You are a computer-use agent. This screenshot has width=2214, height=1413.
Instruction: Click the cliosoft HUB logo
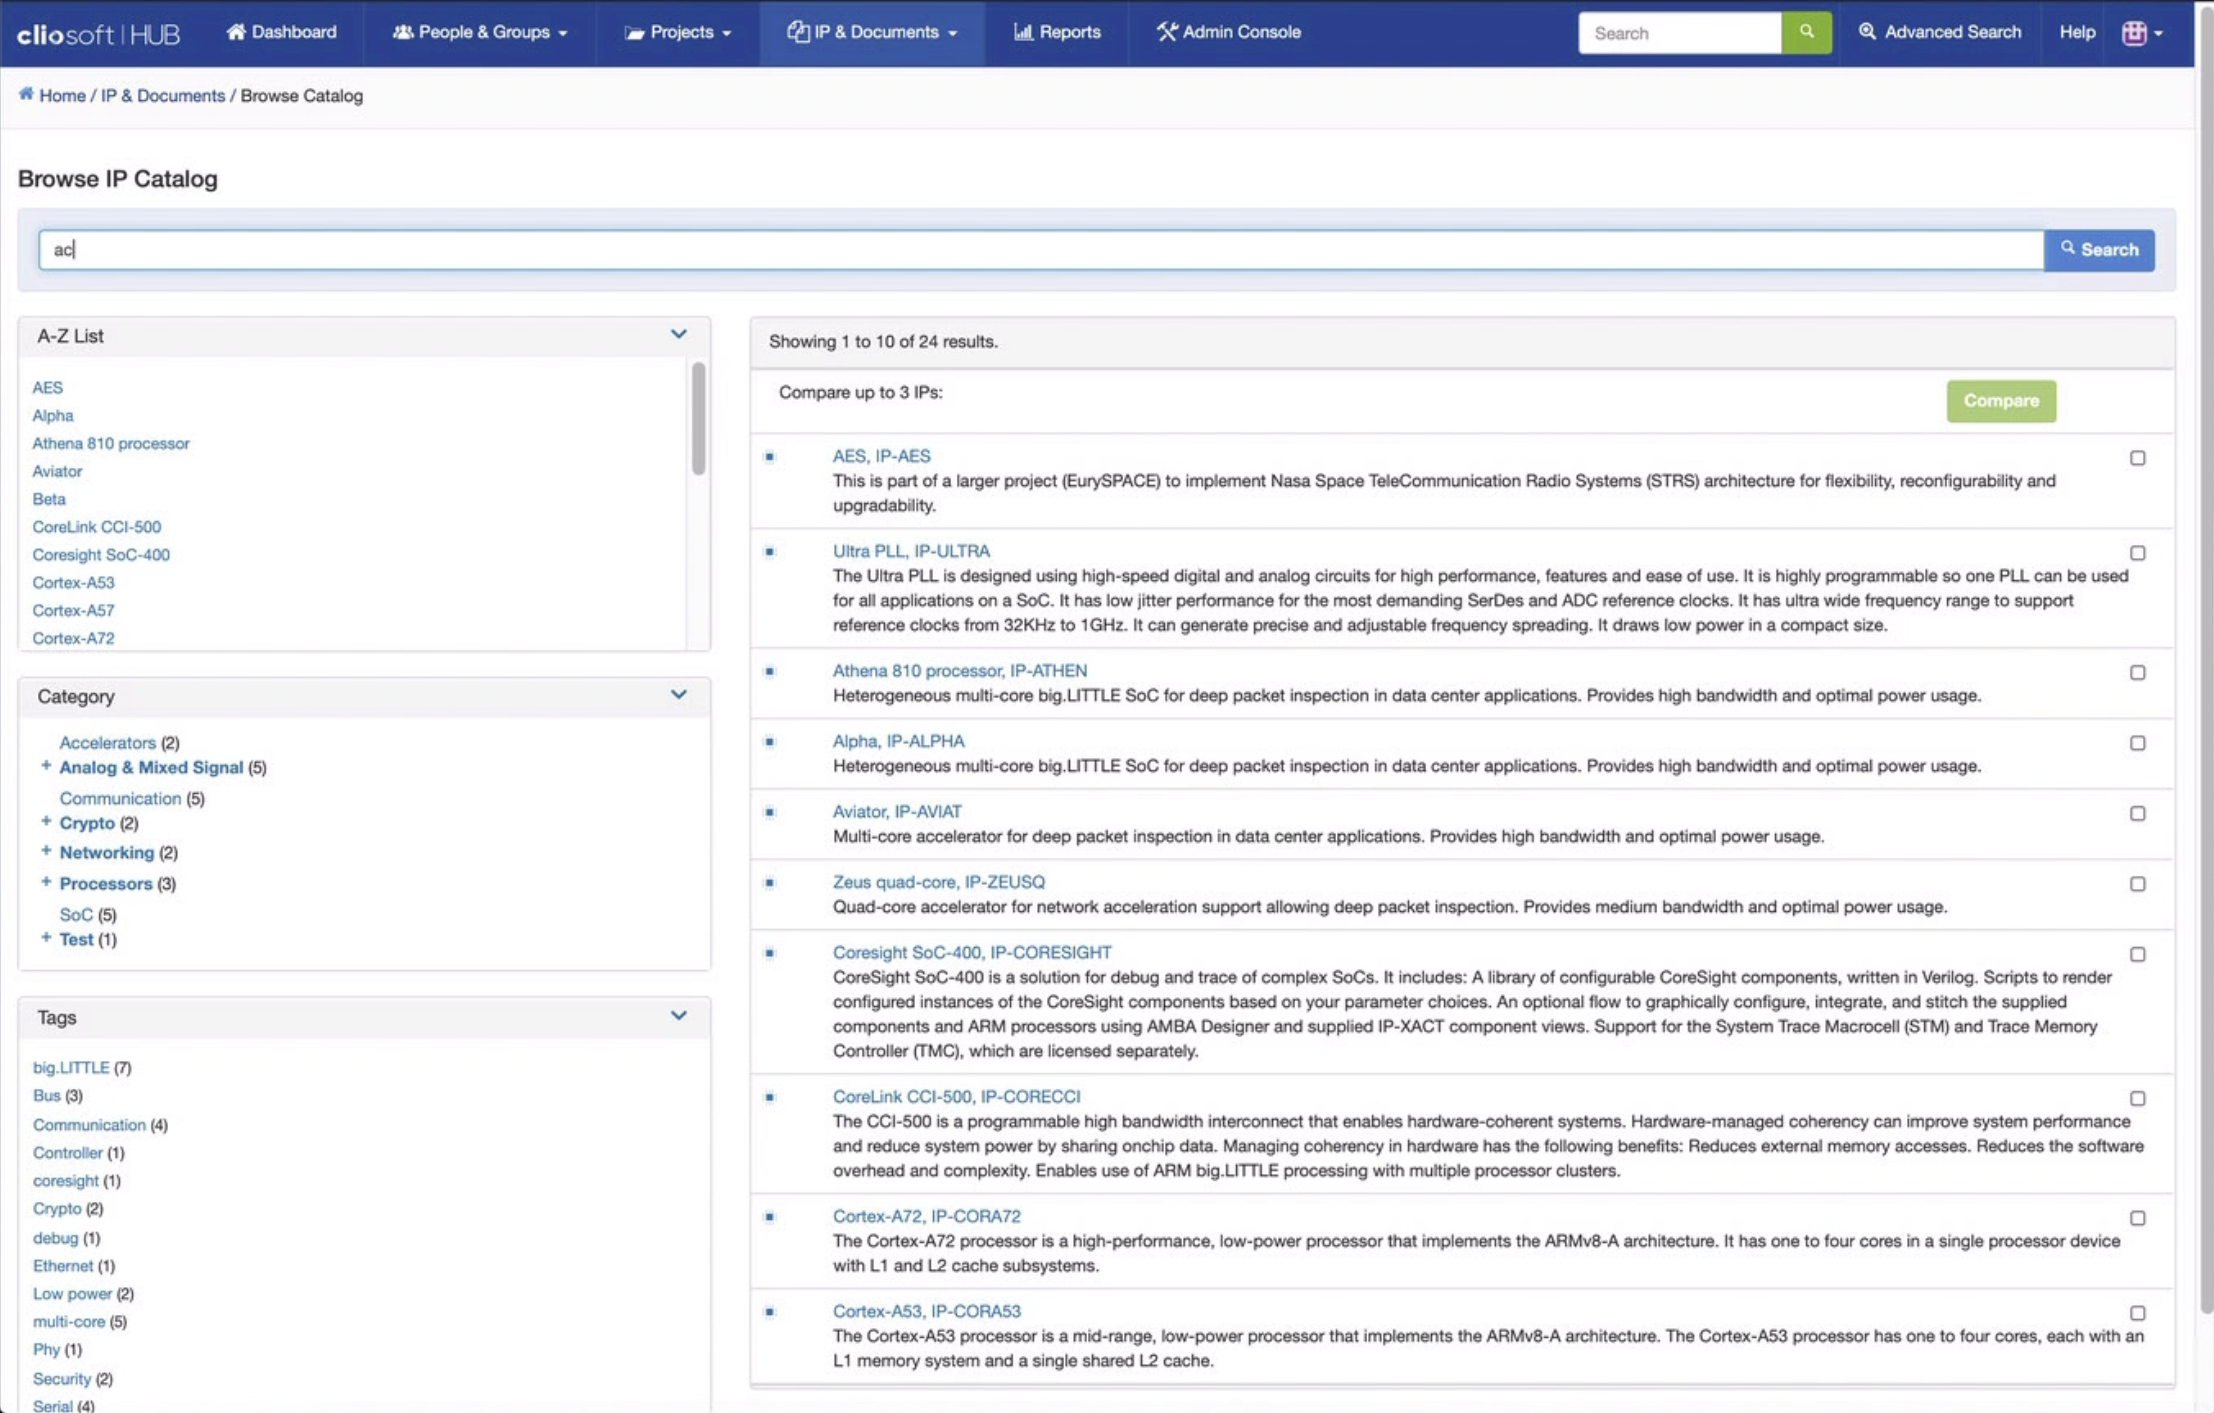tap(98, 33)
